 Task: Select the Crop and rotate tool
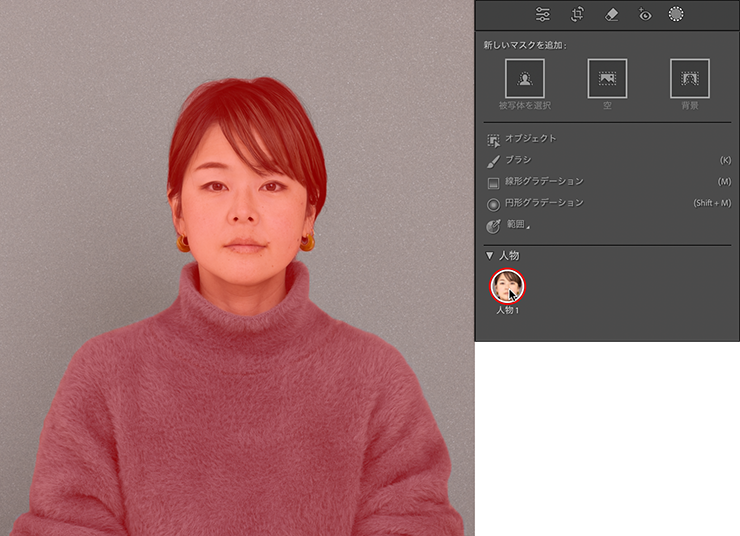click(x=577, y=14)
